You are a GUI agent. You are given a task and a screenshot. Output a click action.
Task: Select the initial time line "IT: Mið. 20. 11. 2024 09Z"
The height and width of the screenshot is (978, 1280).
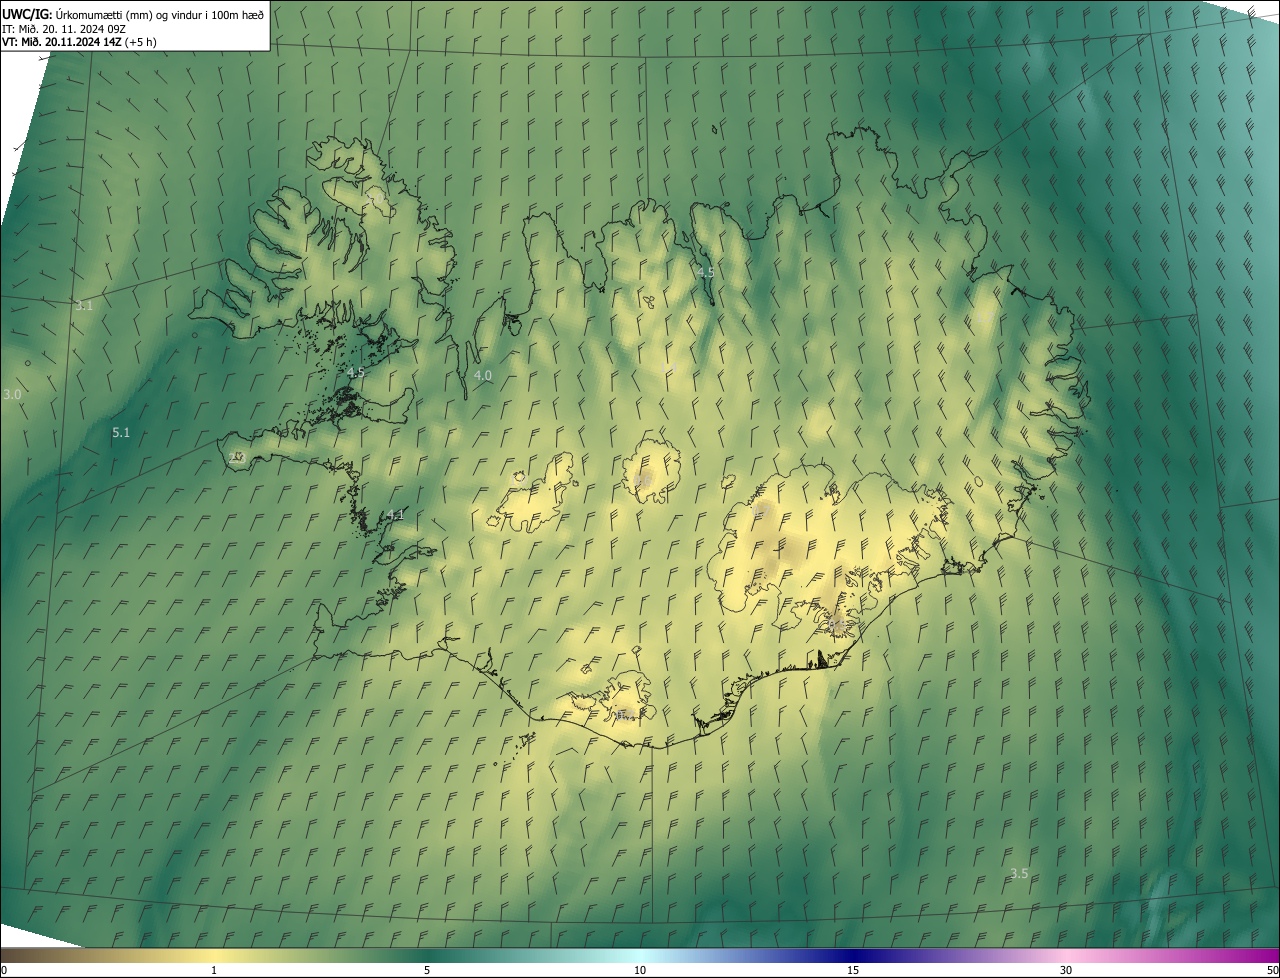coord(63,28)
